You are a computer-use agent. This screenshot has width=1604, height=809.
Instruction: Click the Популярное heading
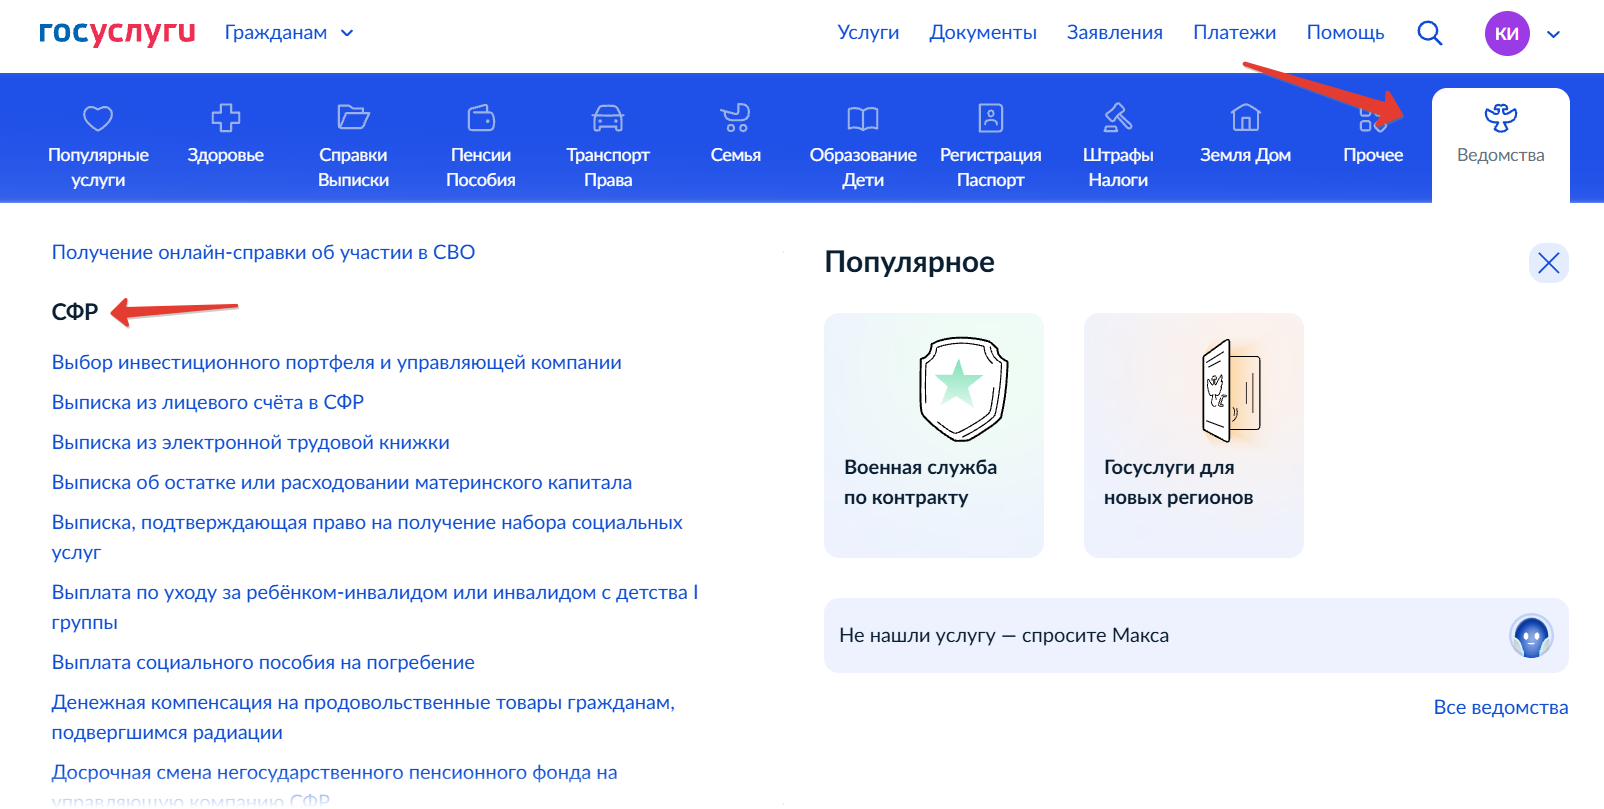[x=910, y=262]
